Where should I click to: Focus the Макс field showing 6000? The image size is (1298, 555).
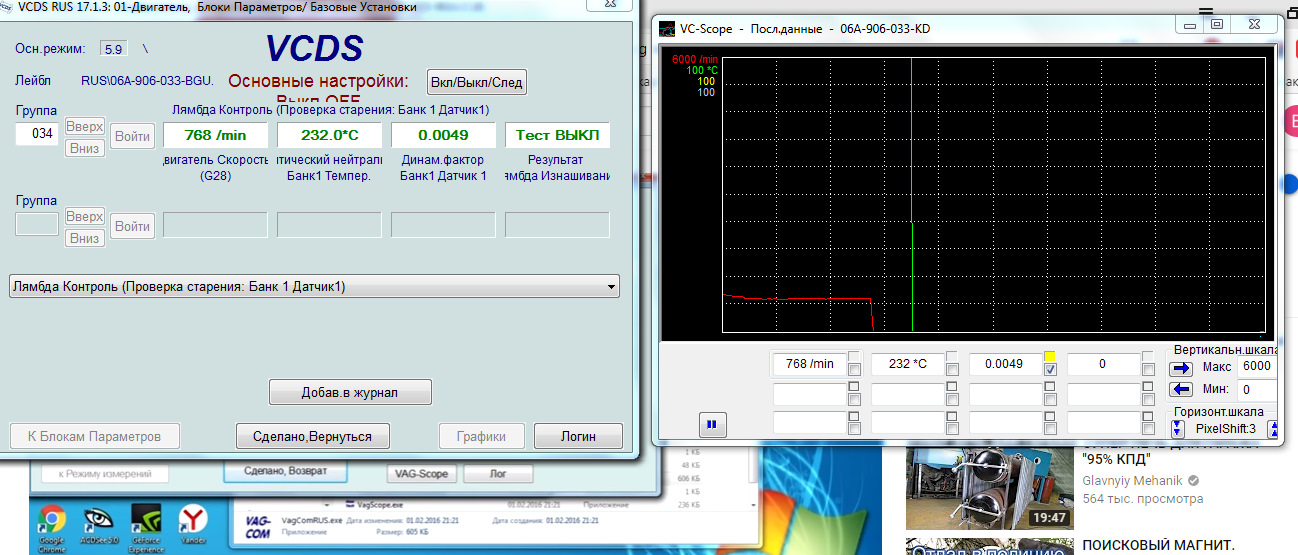pyautogui.click(x=1257, y=366)
